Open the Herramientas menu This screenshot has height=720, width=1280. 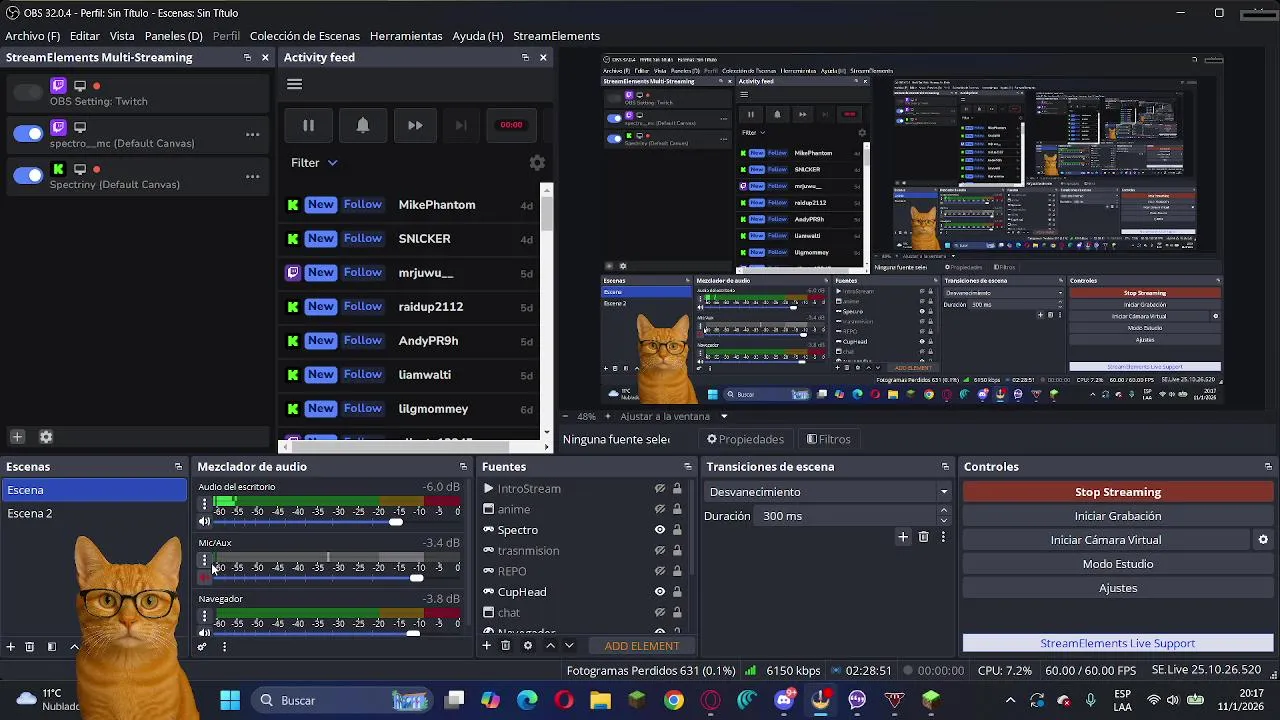[x=406, y=36]
